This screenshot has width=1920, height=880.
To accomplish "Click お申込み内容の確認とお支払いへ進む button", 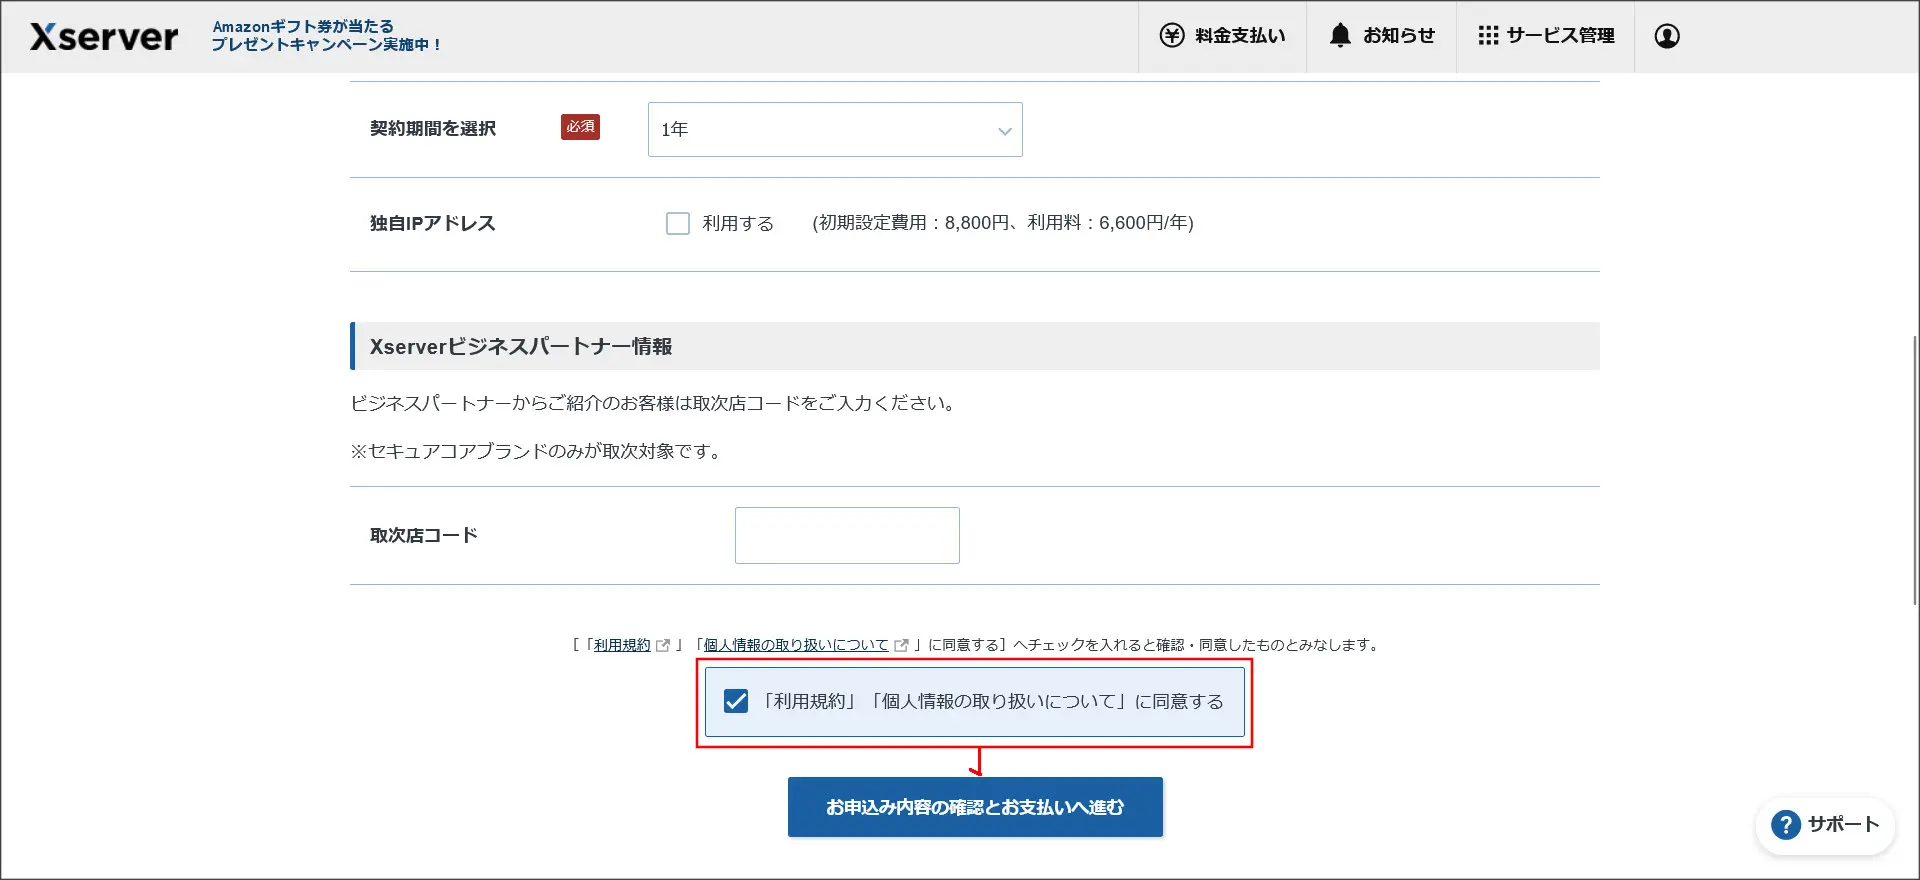I will [975, 807].
